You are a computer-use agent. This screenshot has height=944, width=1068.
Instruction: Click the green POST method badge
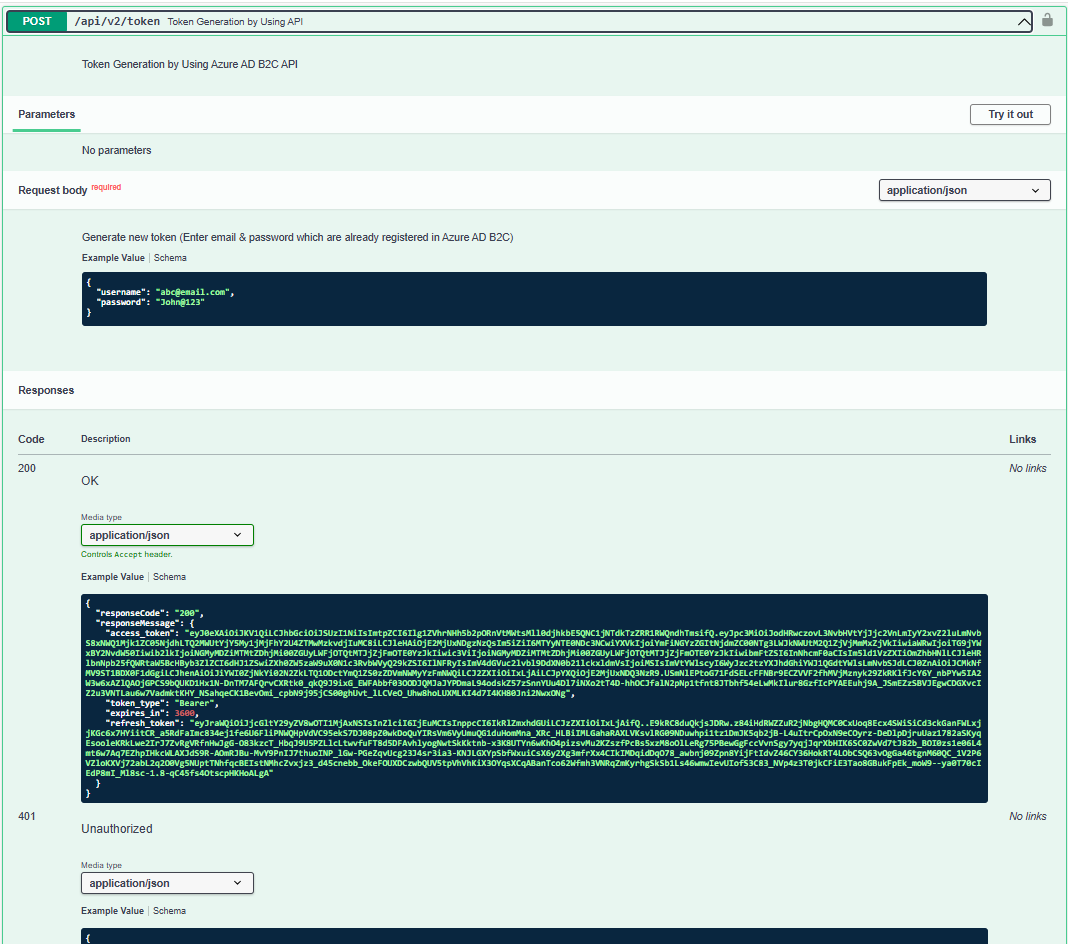37,21
